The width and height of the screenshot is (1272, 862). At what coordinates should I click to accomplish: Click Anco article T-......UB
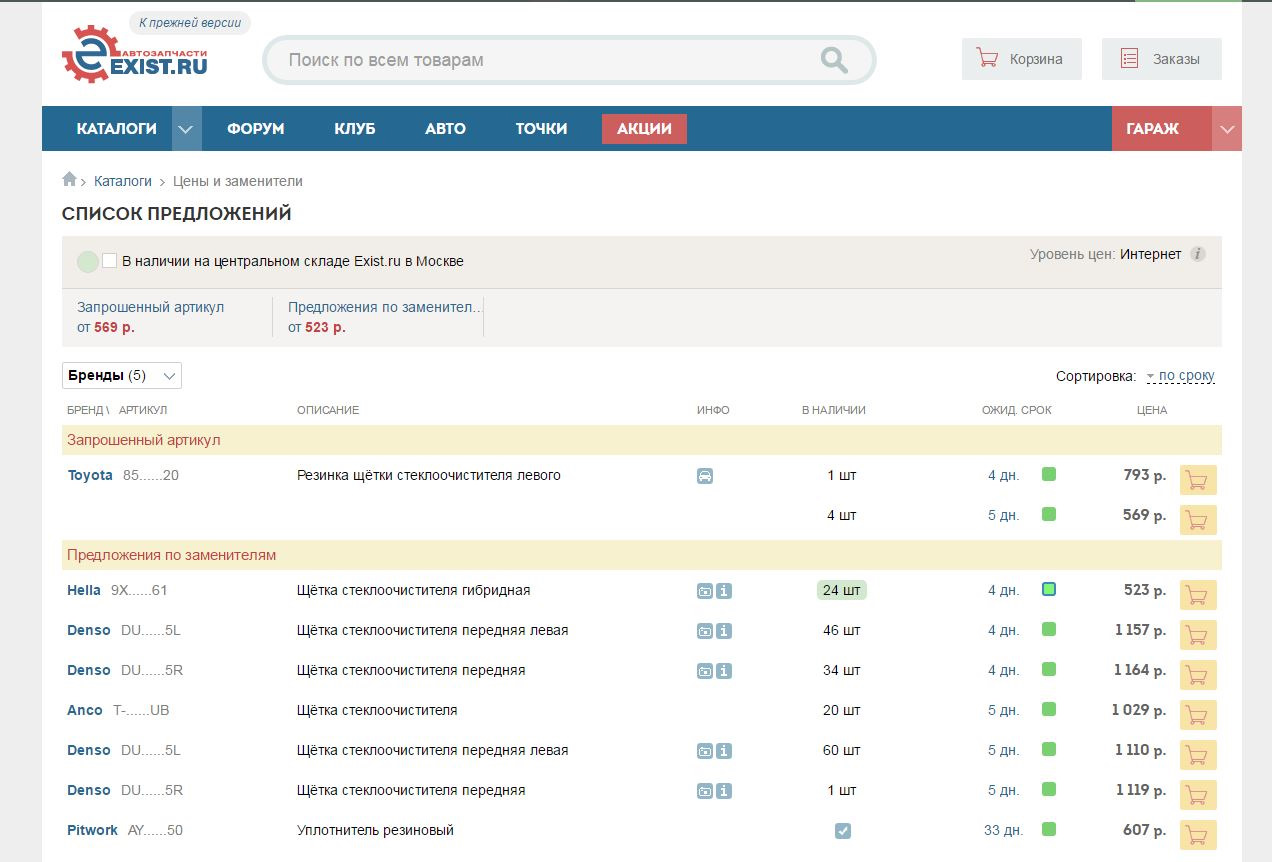141,710
